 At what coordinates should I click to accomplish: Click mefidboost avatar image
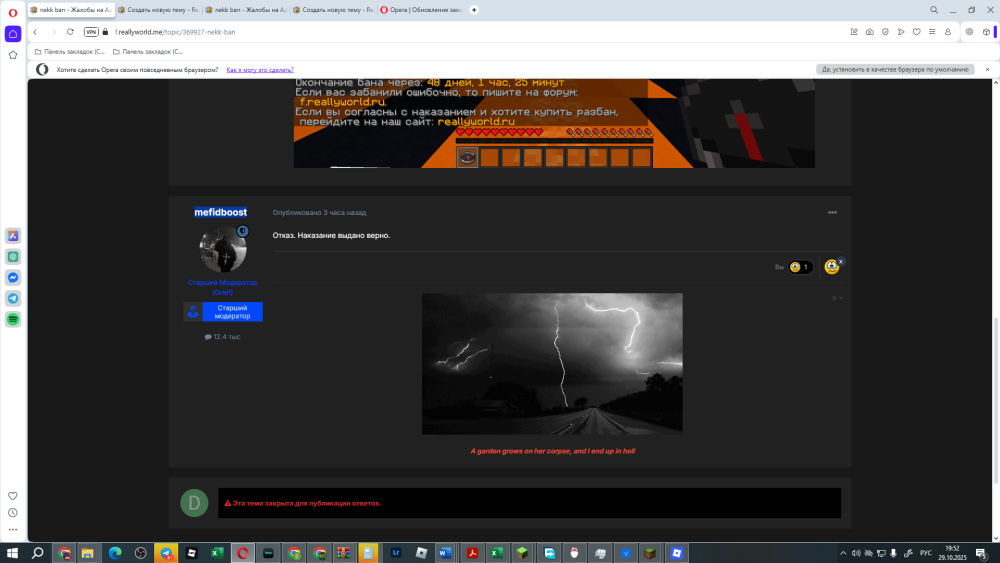coord(223,249)
